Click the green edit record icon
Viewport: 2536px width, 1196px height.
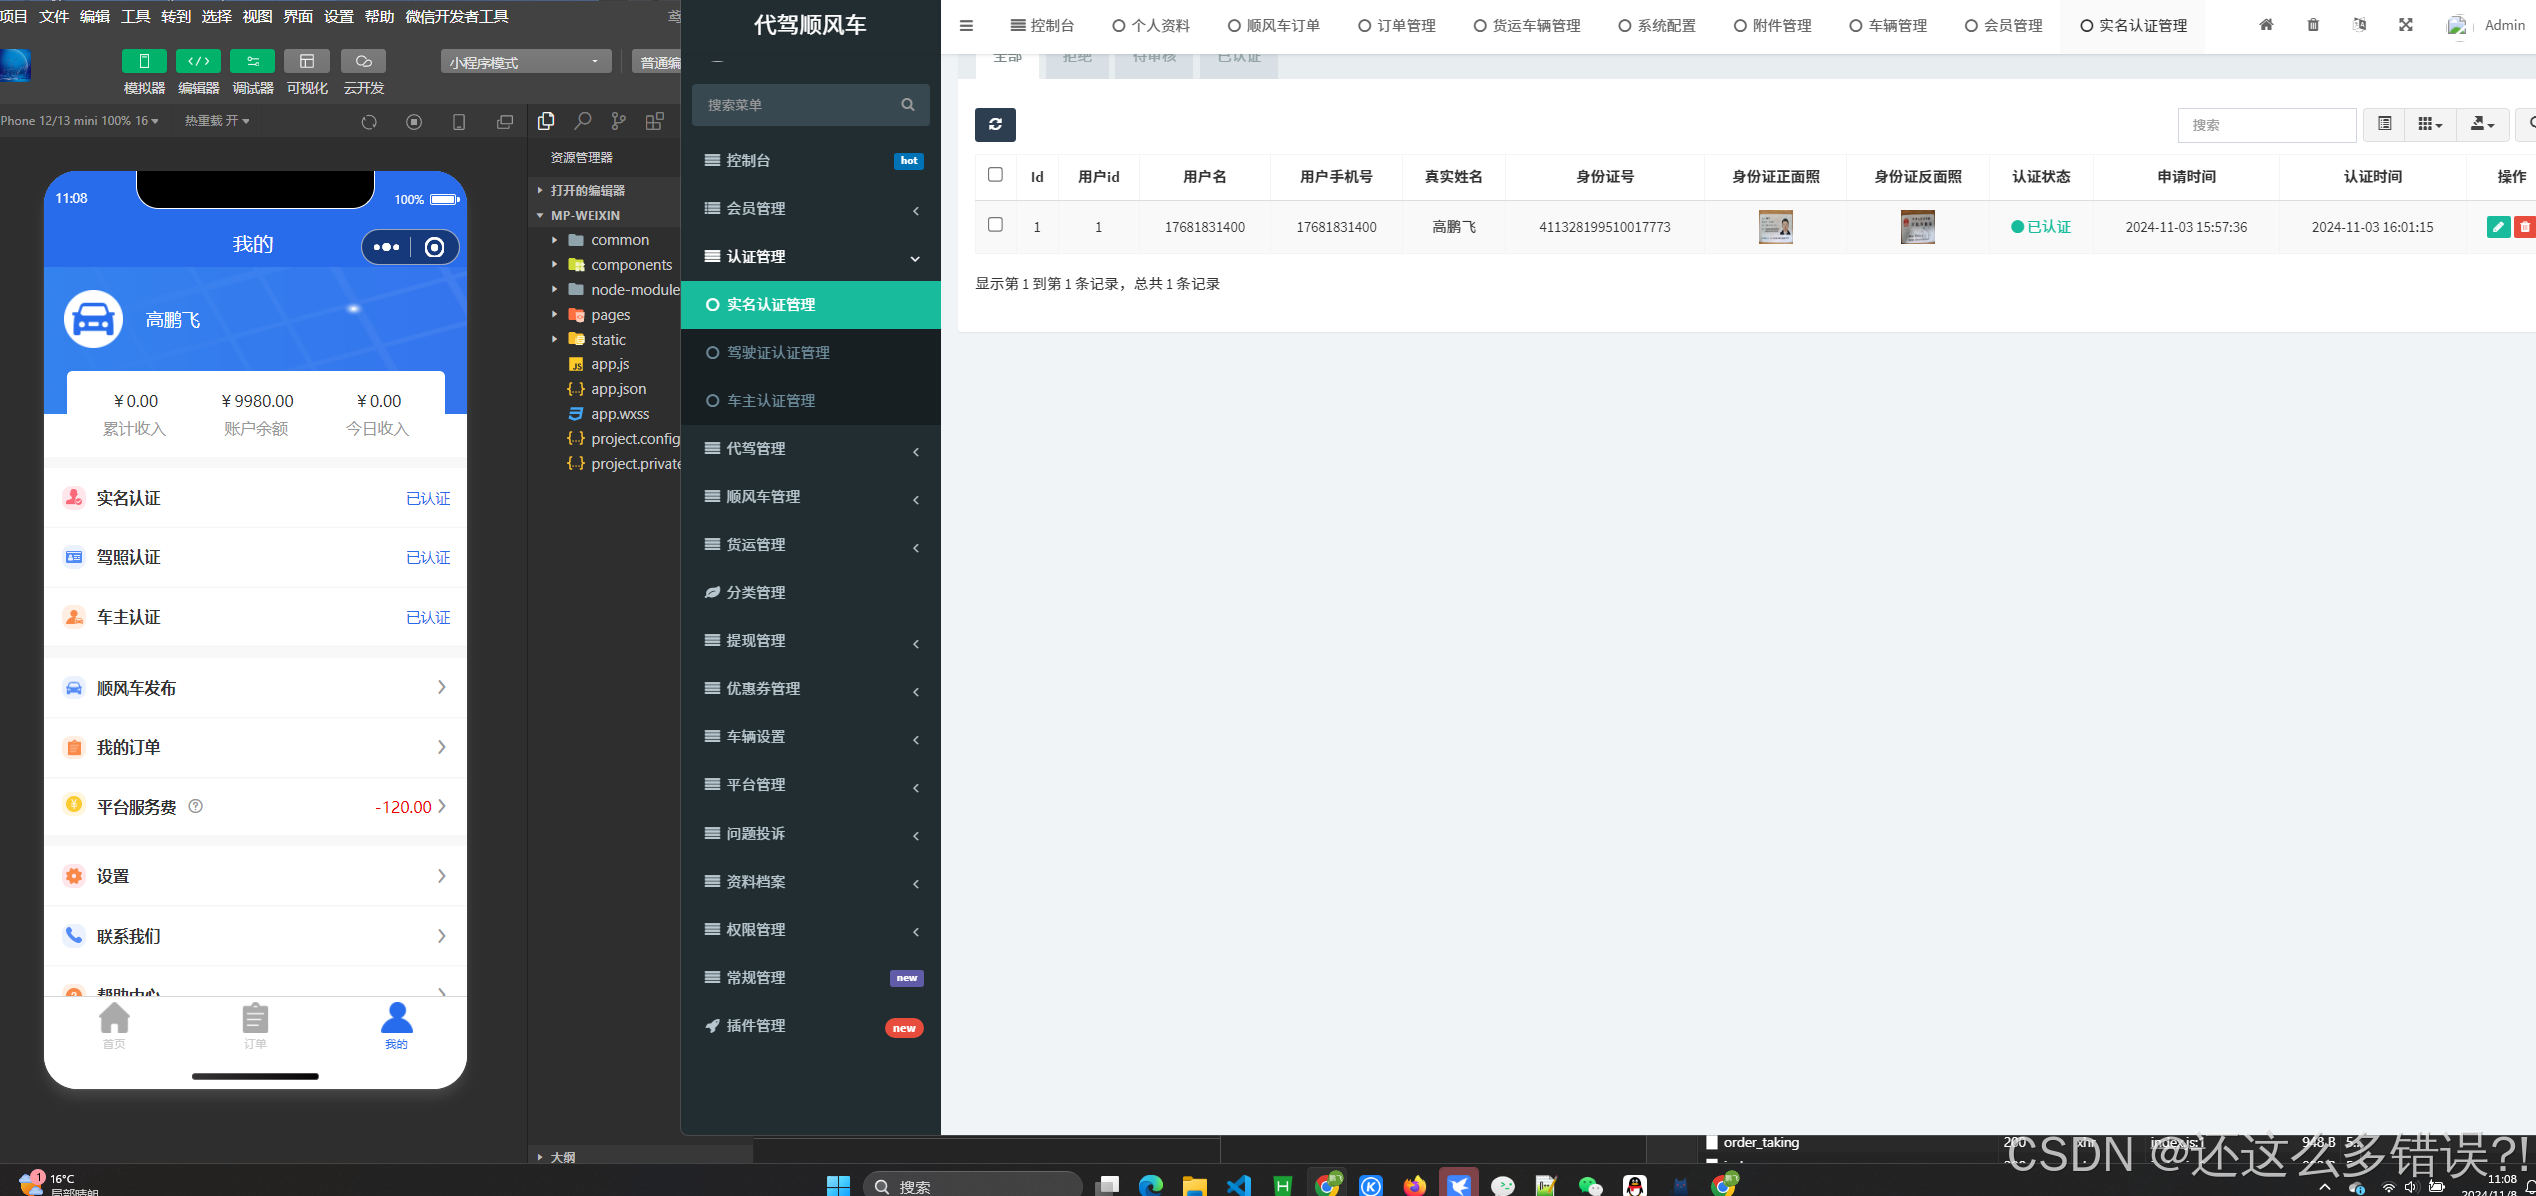coord(2497,227)
